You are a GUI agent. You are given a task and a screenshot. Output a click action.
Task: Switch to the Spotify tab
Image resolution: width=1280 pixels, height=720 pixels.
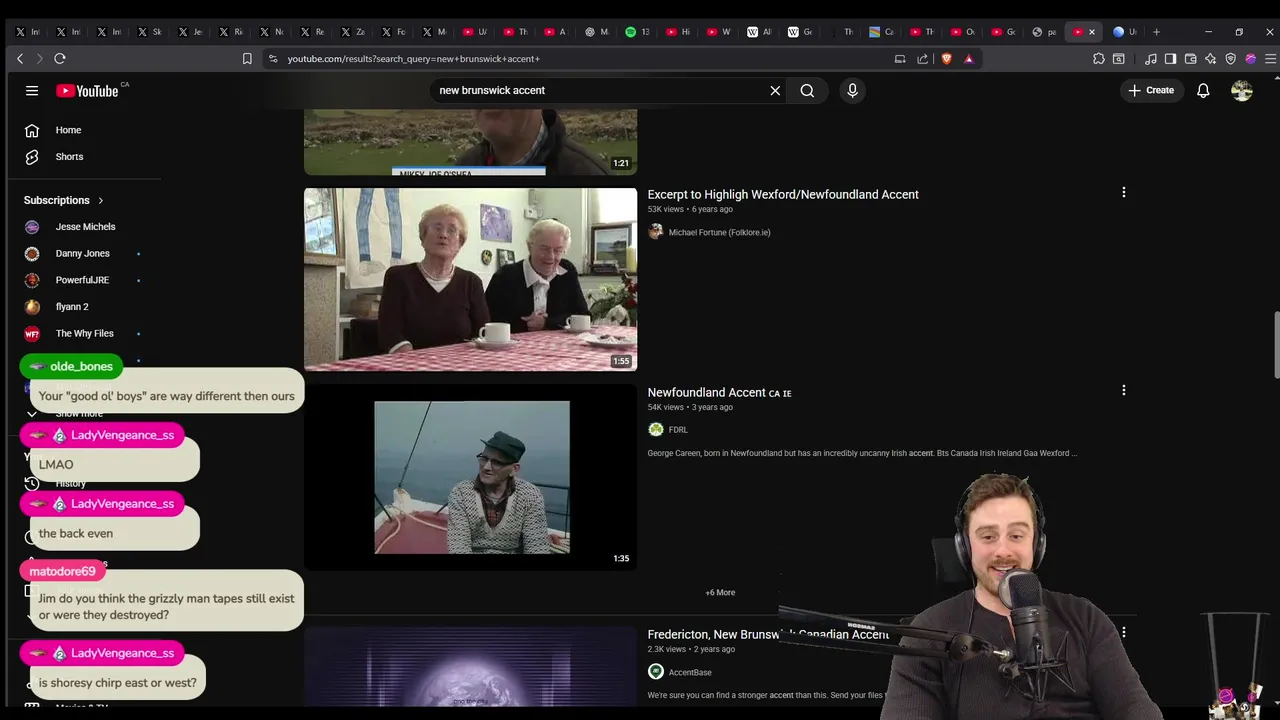click(x=638, y=32)
